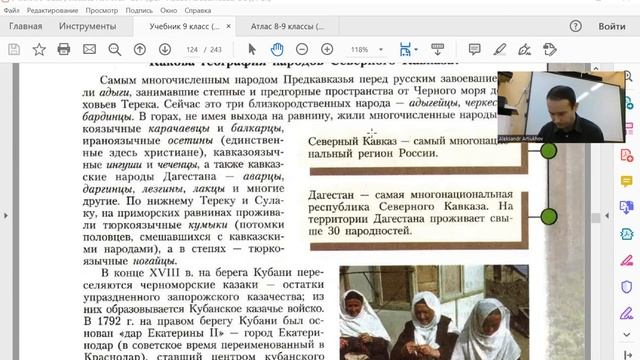
Task: Open the Просмотр menu
Action: click(102, 10)
